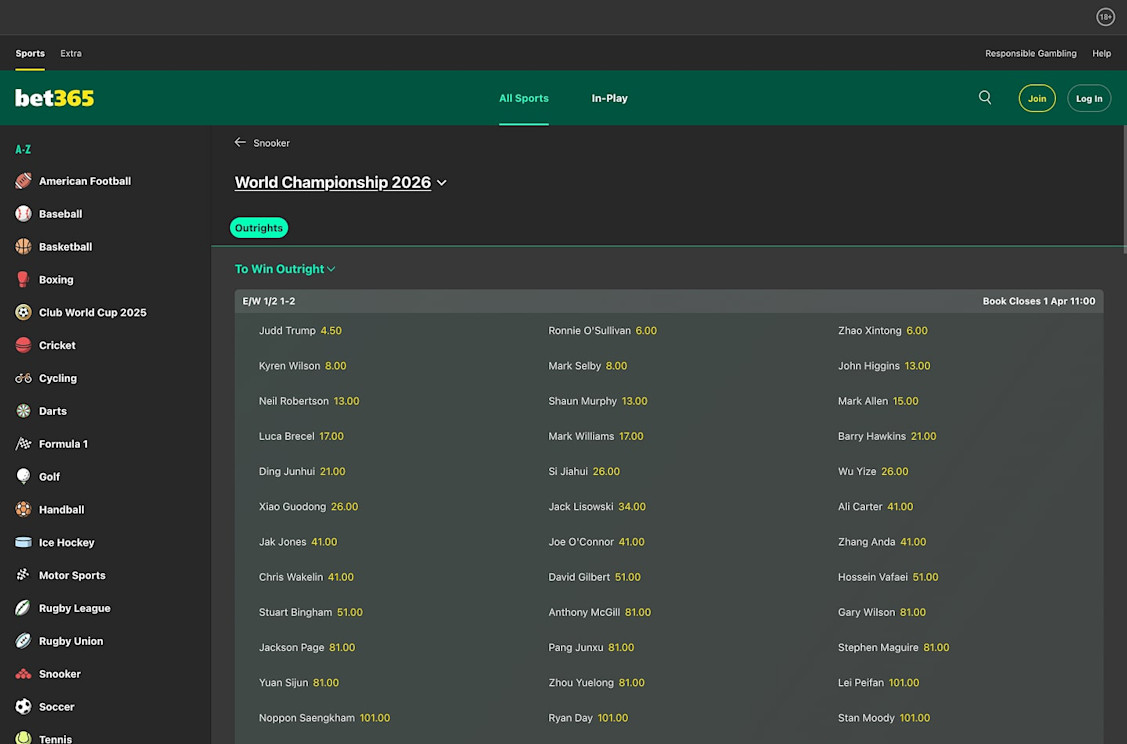Select Ding Junhui at 21.00

pos(302,472)
